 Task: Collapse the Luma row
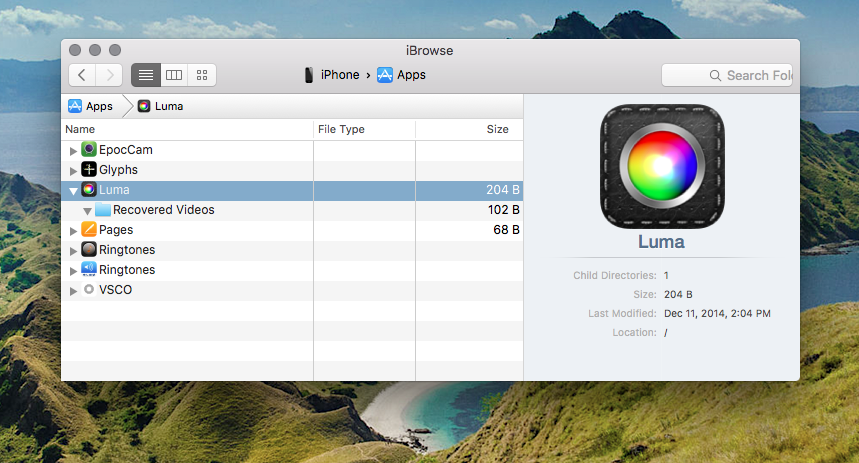click(x=73, y=191)
